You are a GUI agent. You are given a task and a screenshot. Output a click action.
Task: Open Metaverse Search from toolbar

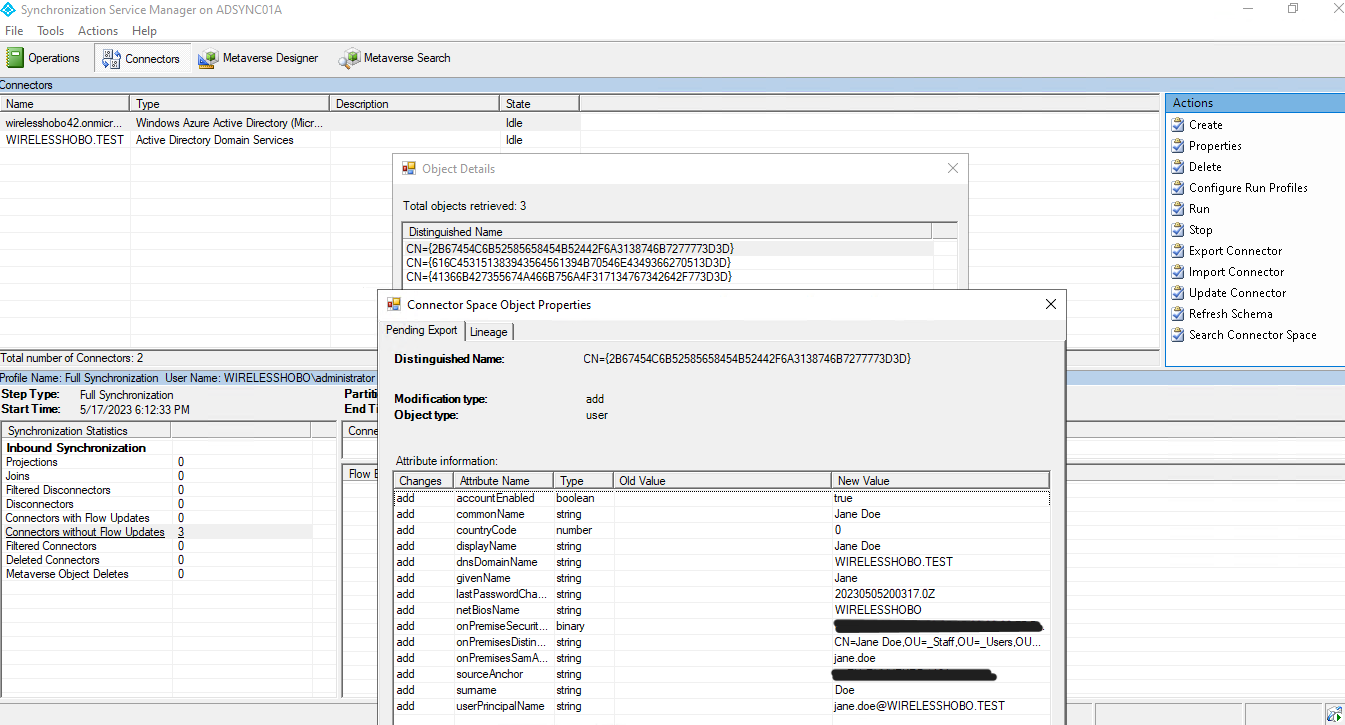pyautogui.click(x=395, y=58)
